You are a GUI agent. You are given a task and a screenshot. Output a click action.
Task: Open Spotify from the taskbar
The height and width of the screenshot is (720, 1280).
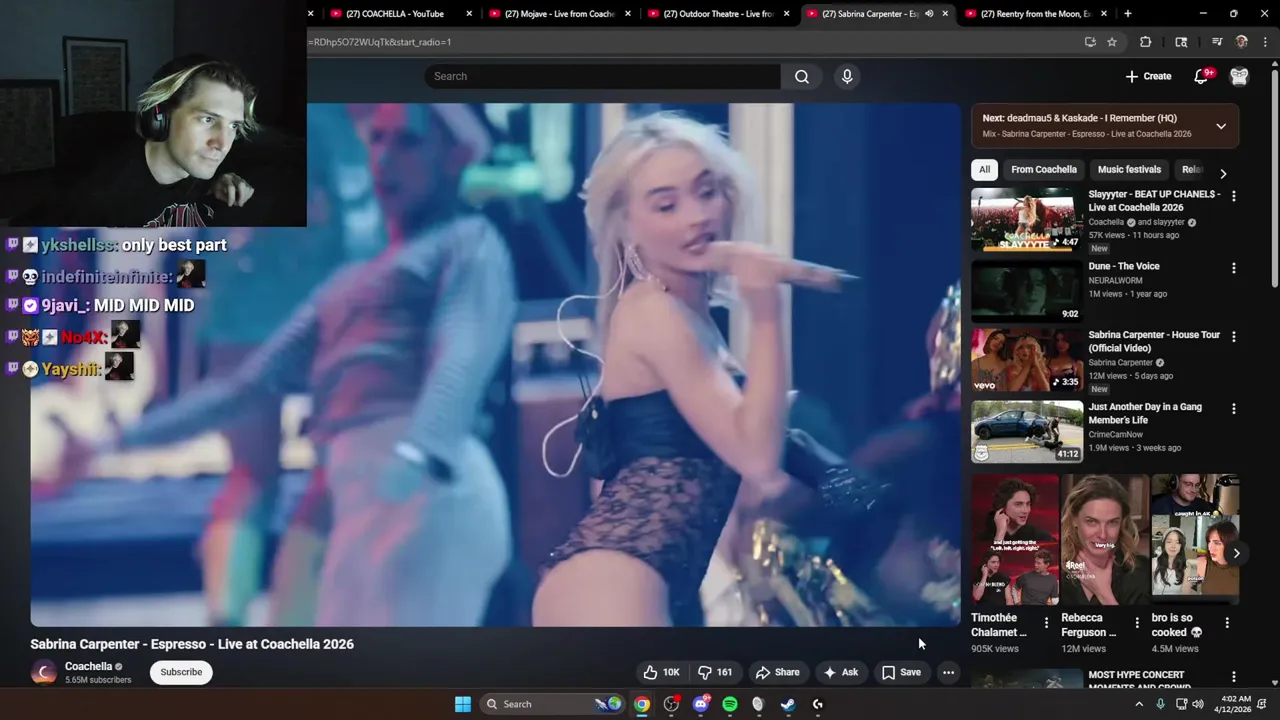click(730, 704)
